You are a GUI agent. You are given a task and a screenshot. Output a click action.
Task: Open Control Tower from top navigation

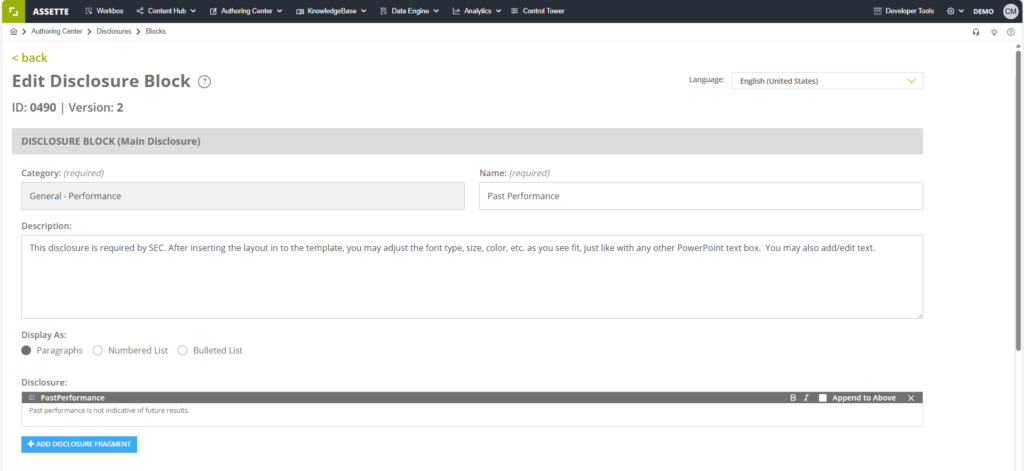(536, 11)
